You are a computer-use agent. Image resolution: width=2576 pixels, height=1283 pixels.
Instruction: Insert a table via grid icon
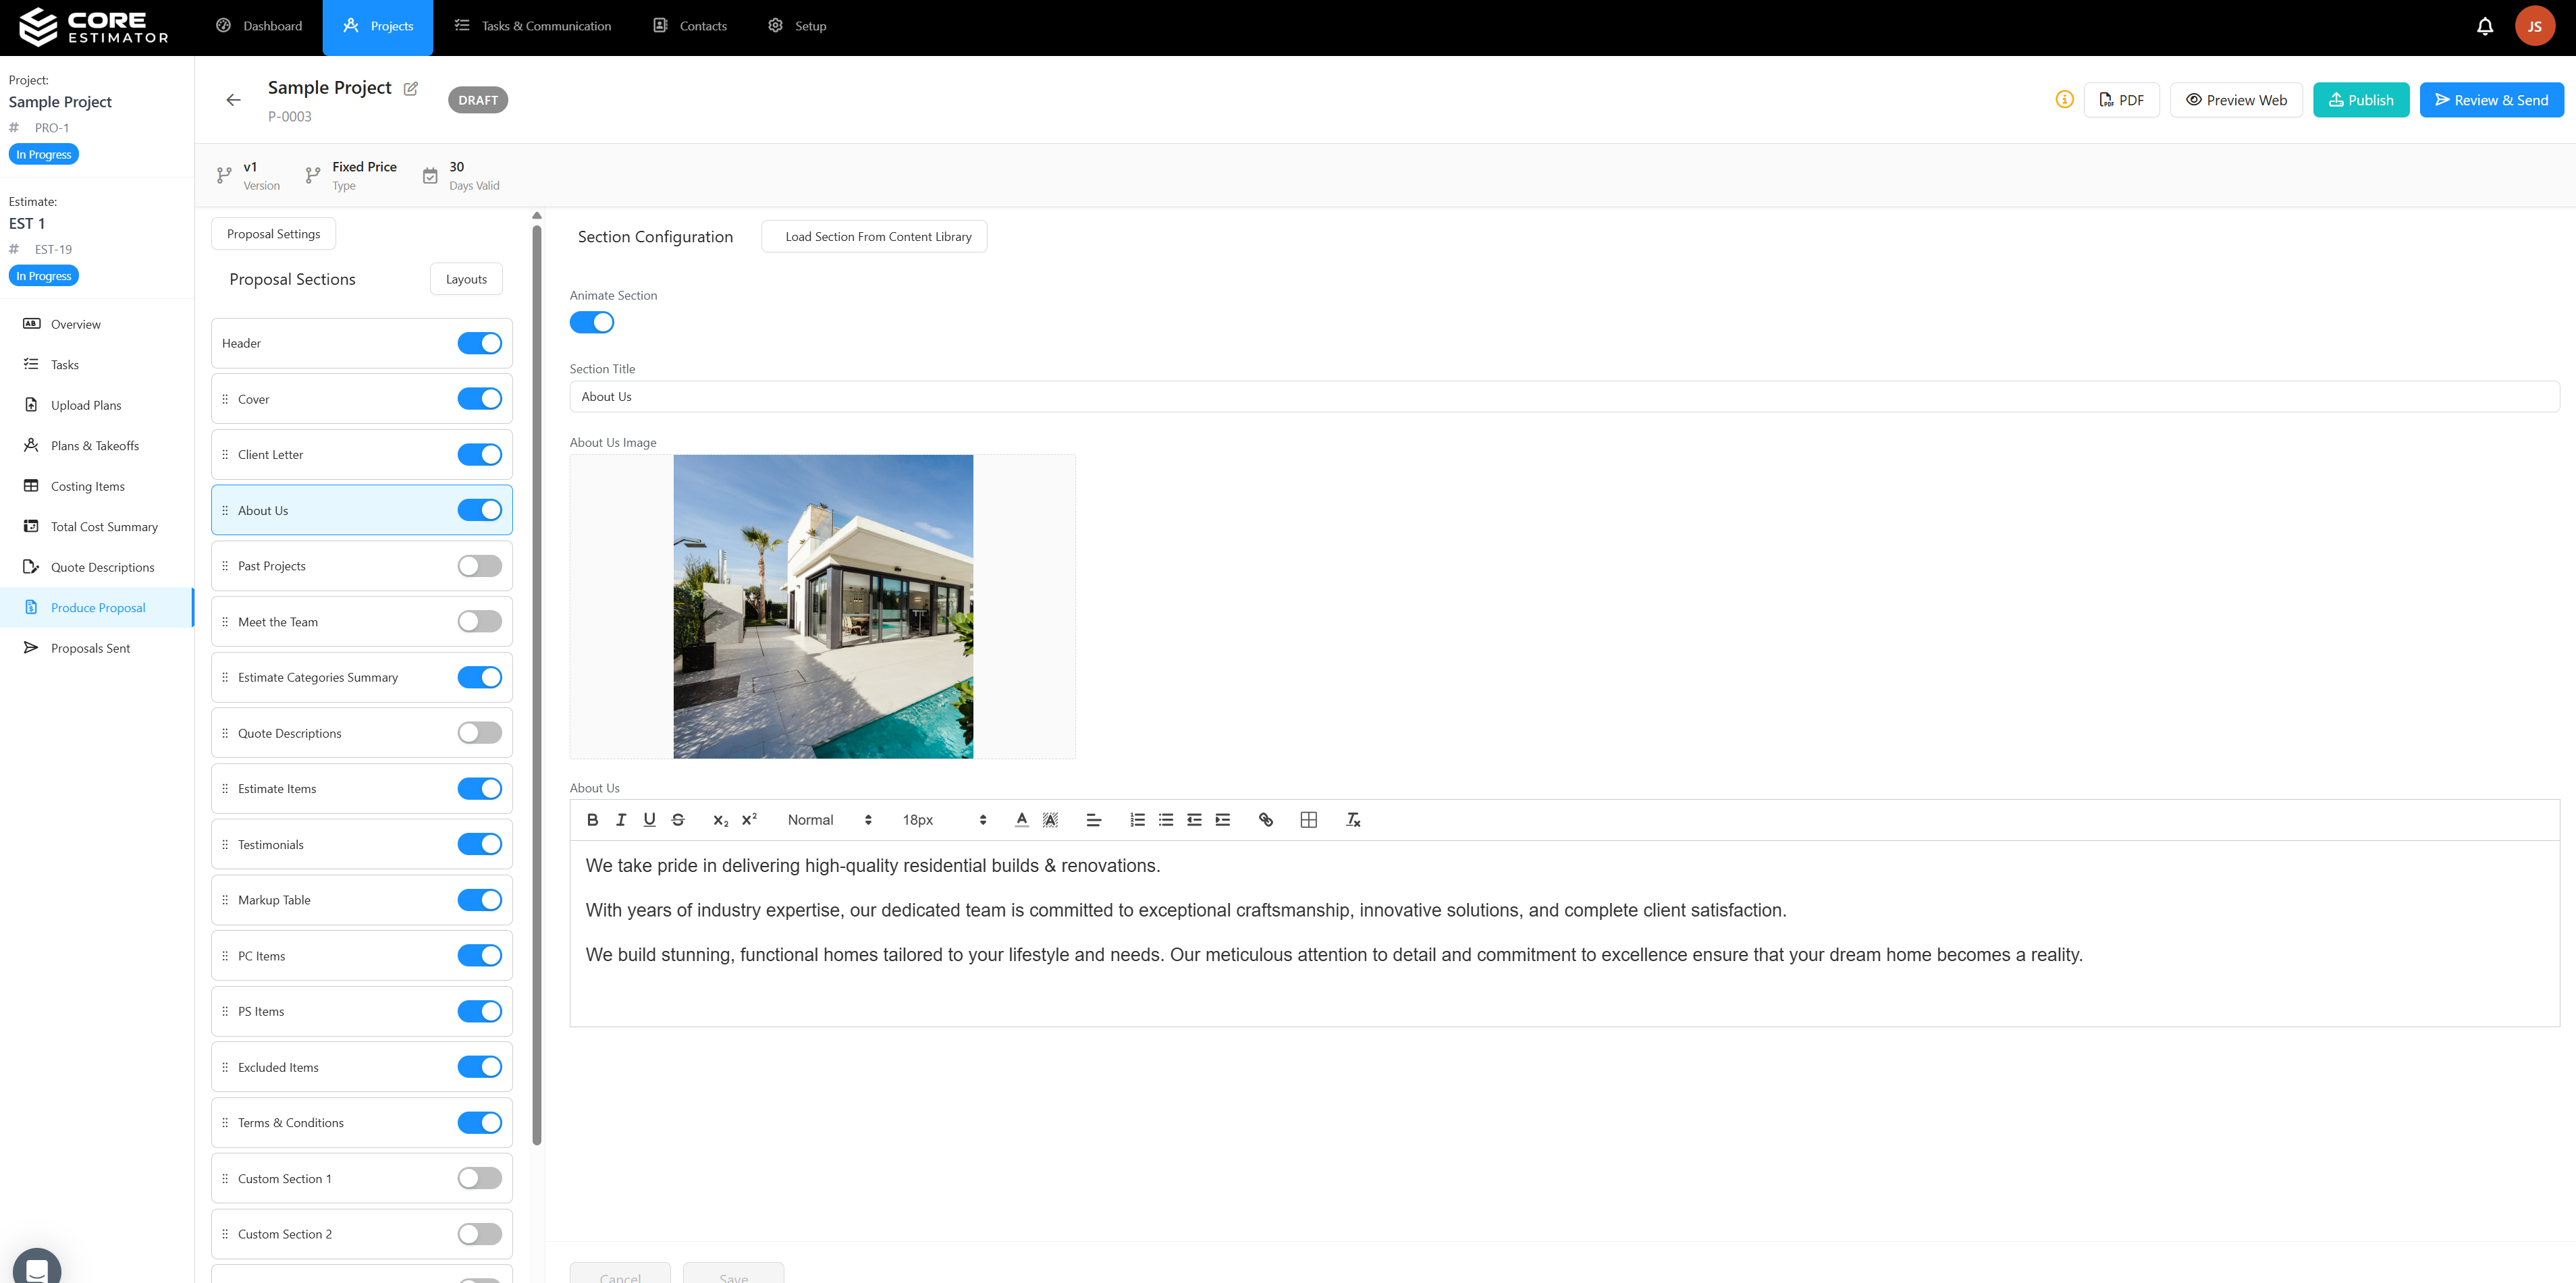pyautogui.click(x=1309, y=820)
